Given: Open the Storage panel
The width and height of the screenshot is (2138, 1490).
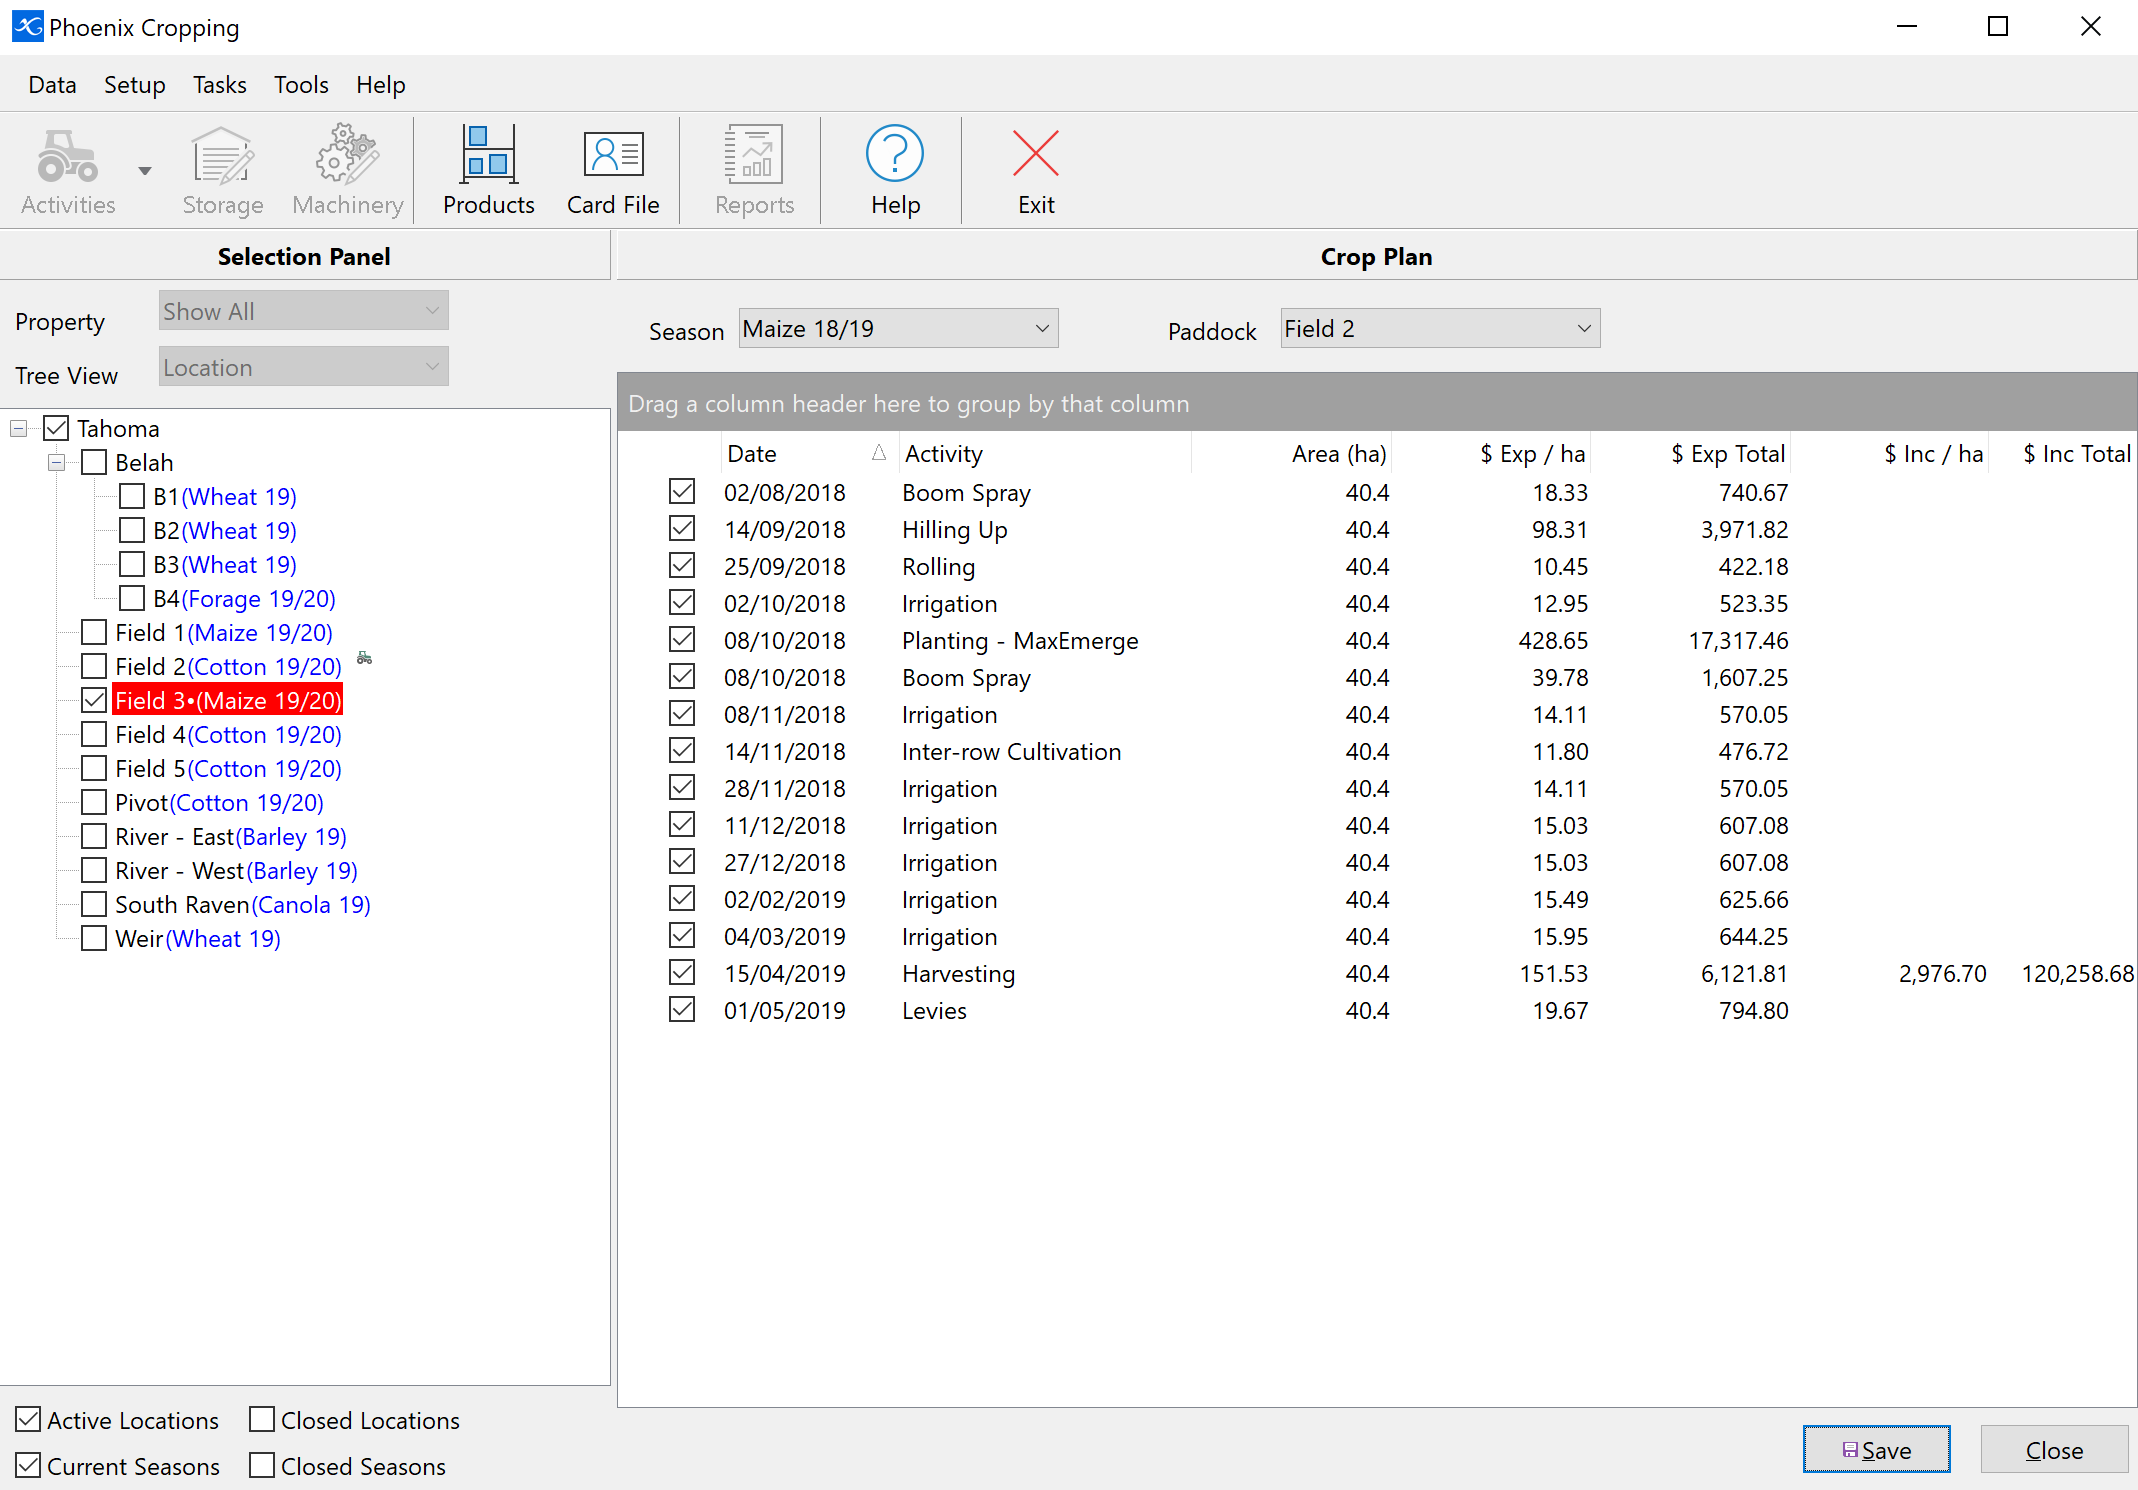Looking at the screenshot, I should tap(224, 167).
